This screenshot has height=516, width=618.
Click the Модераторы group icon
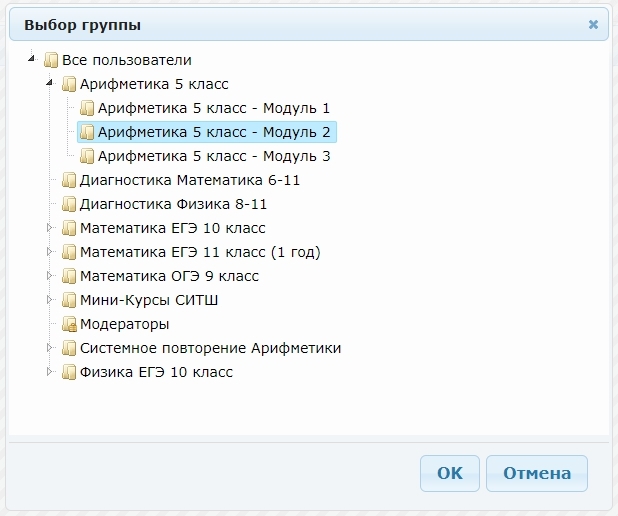69,324
